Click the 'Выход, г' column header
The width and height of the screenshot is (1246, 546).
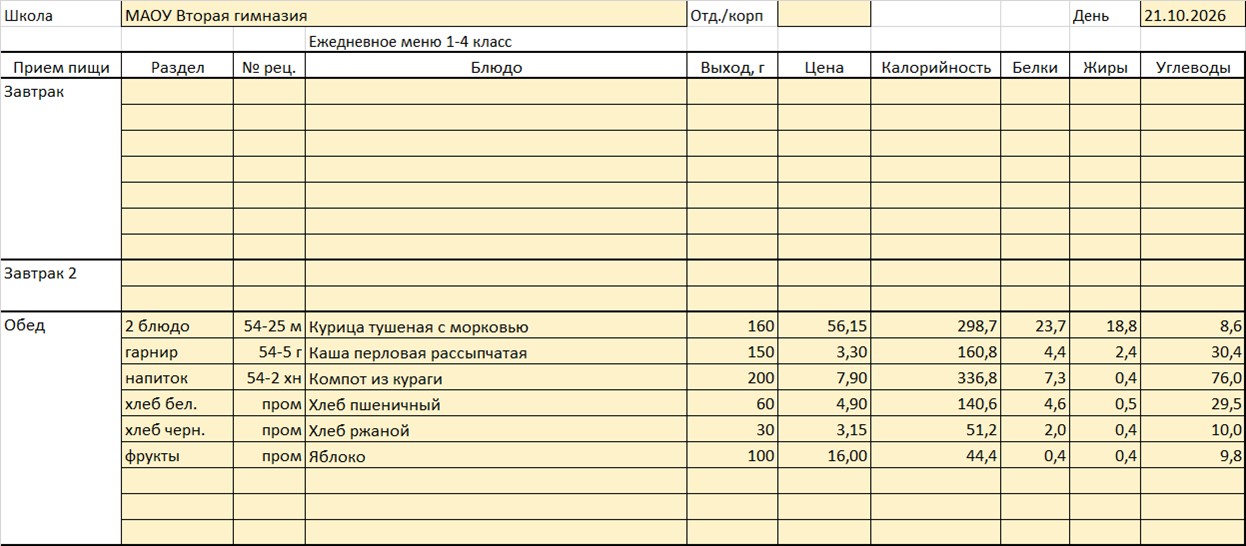tap(732, 67)
